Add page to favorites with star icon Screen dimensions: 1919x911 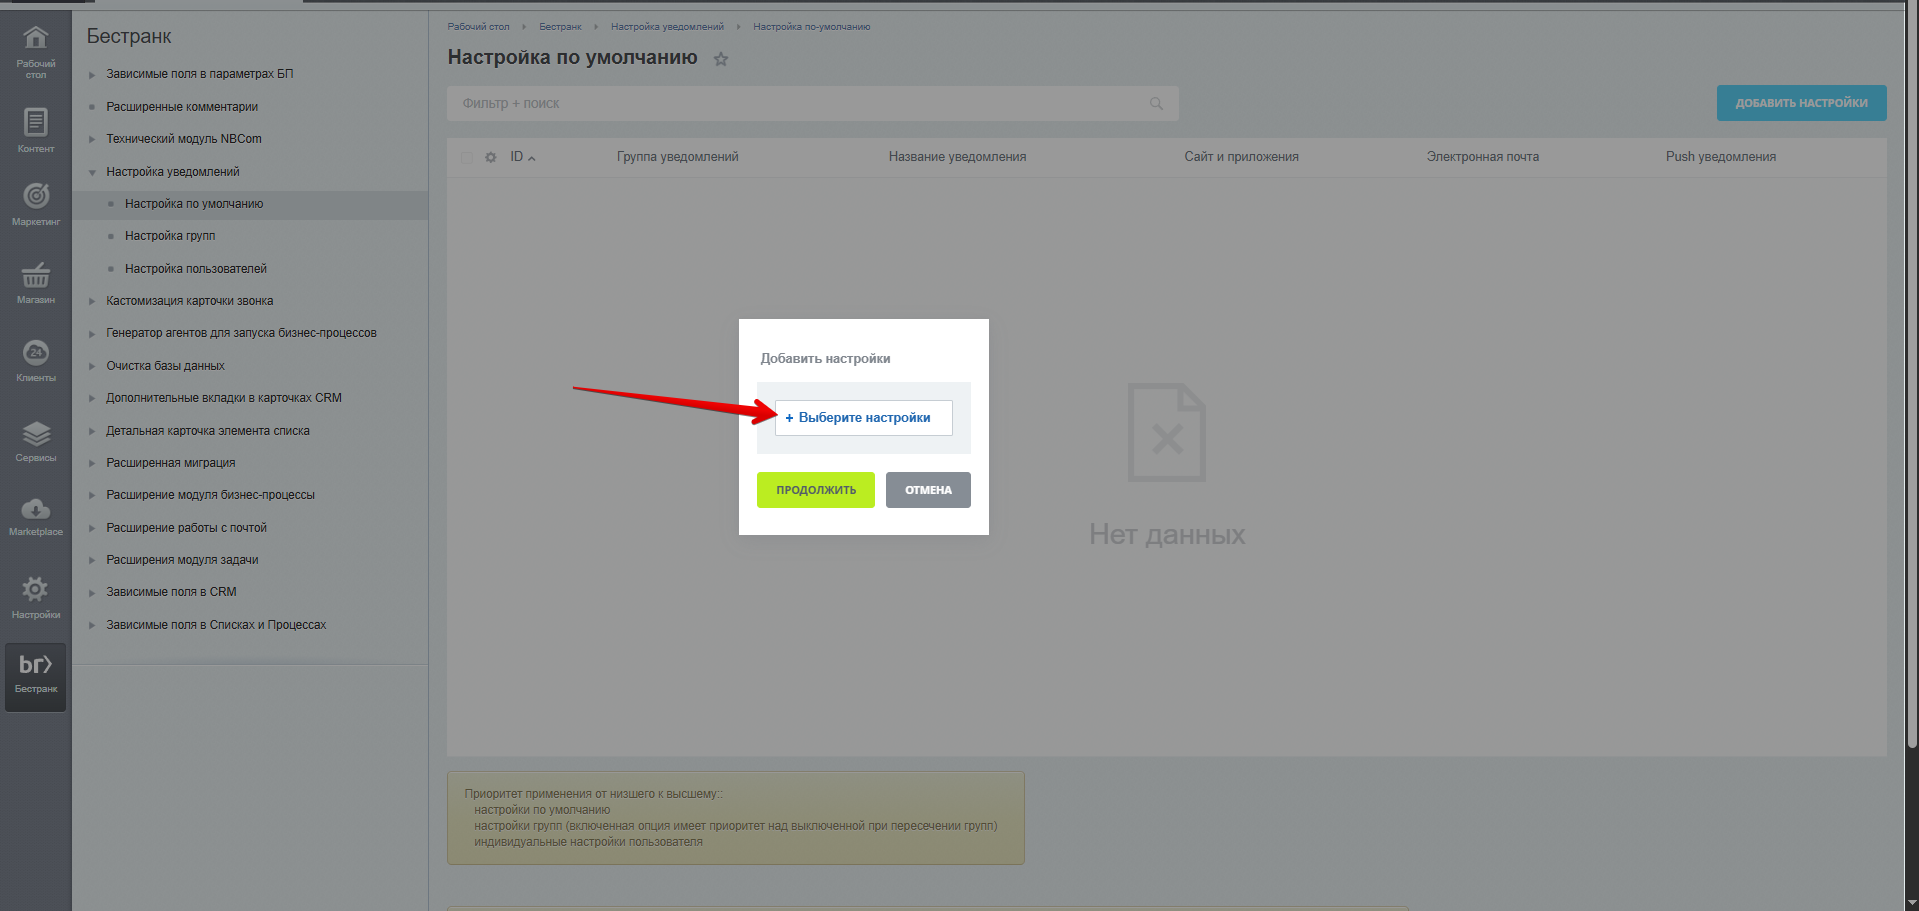click(x=721, y=59)
